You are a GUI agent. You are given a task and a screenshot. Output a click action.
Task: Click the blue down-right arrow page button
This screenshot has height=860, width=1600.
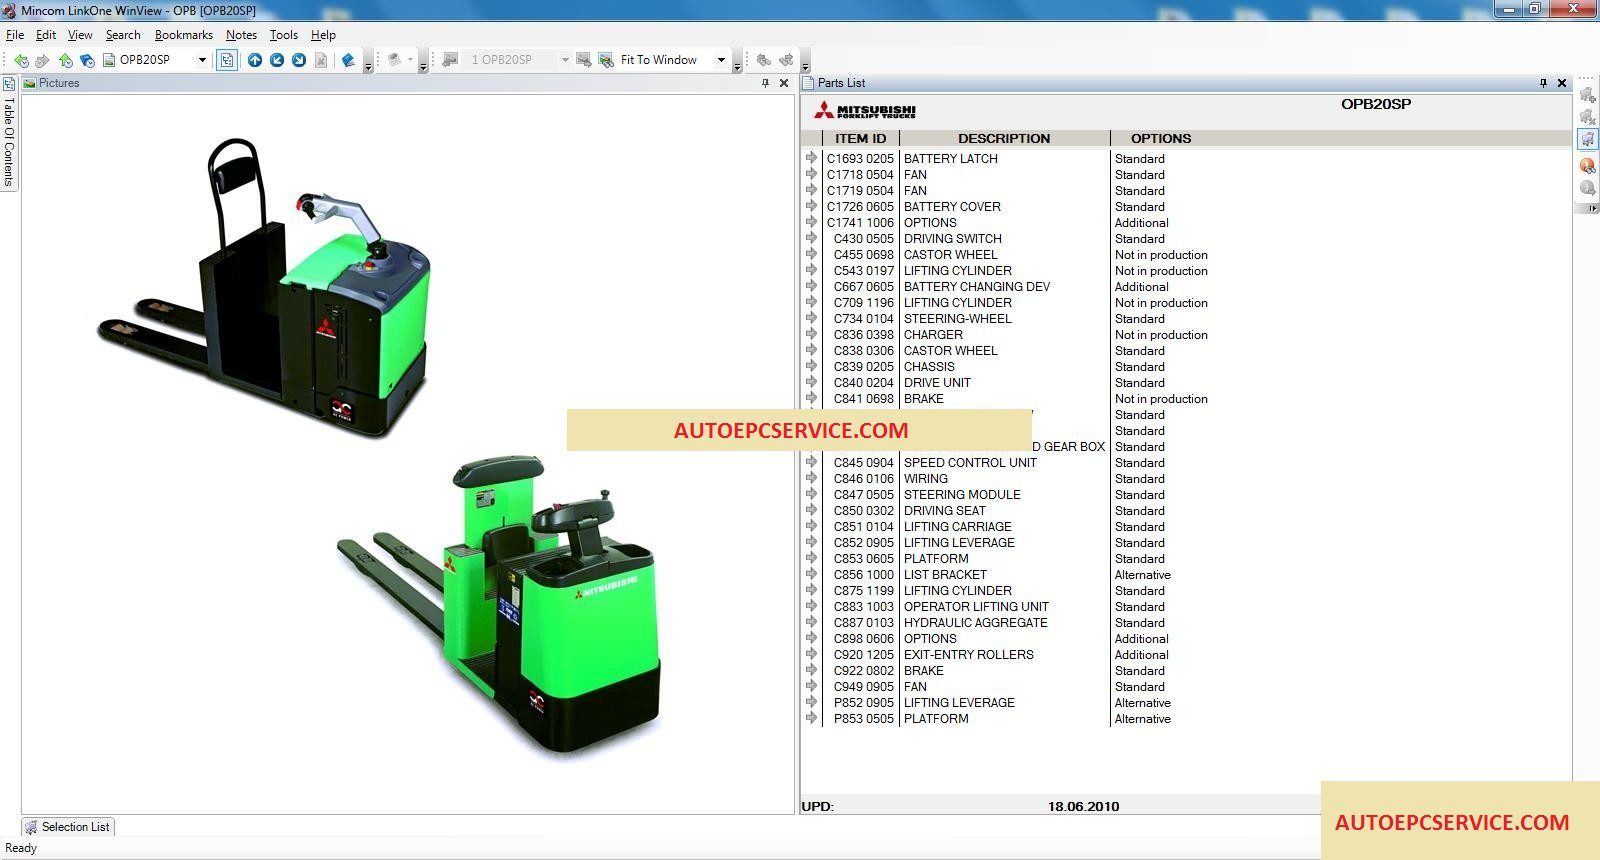pos(299,60)
